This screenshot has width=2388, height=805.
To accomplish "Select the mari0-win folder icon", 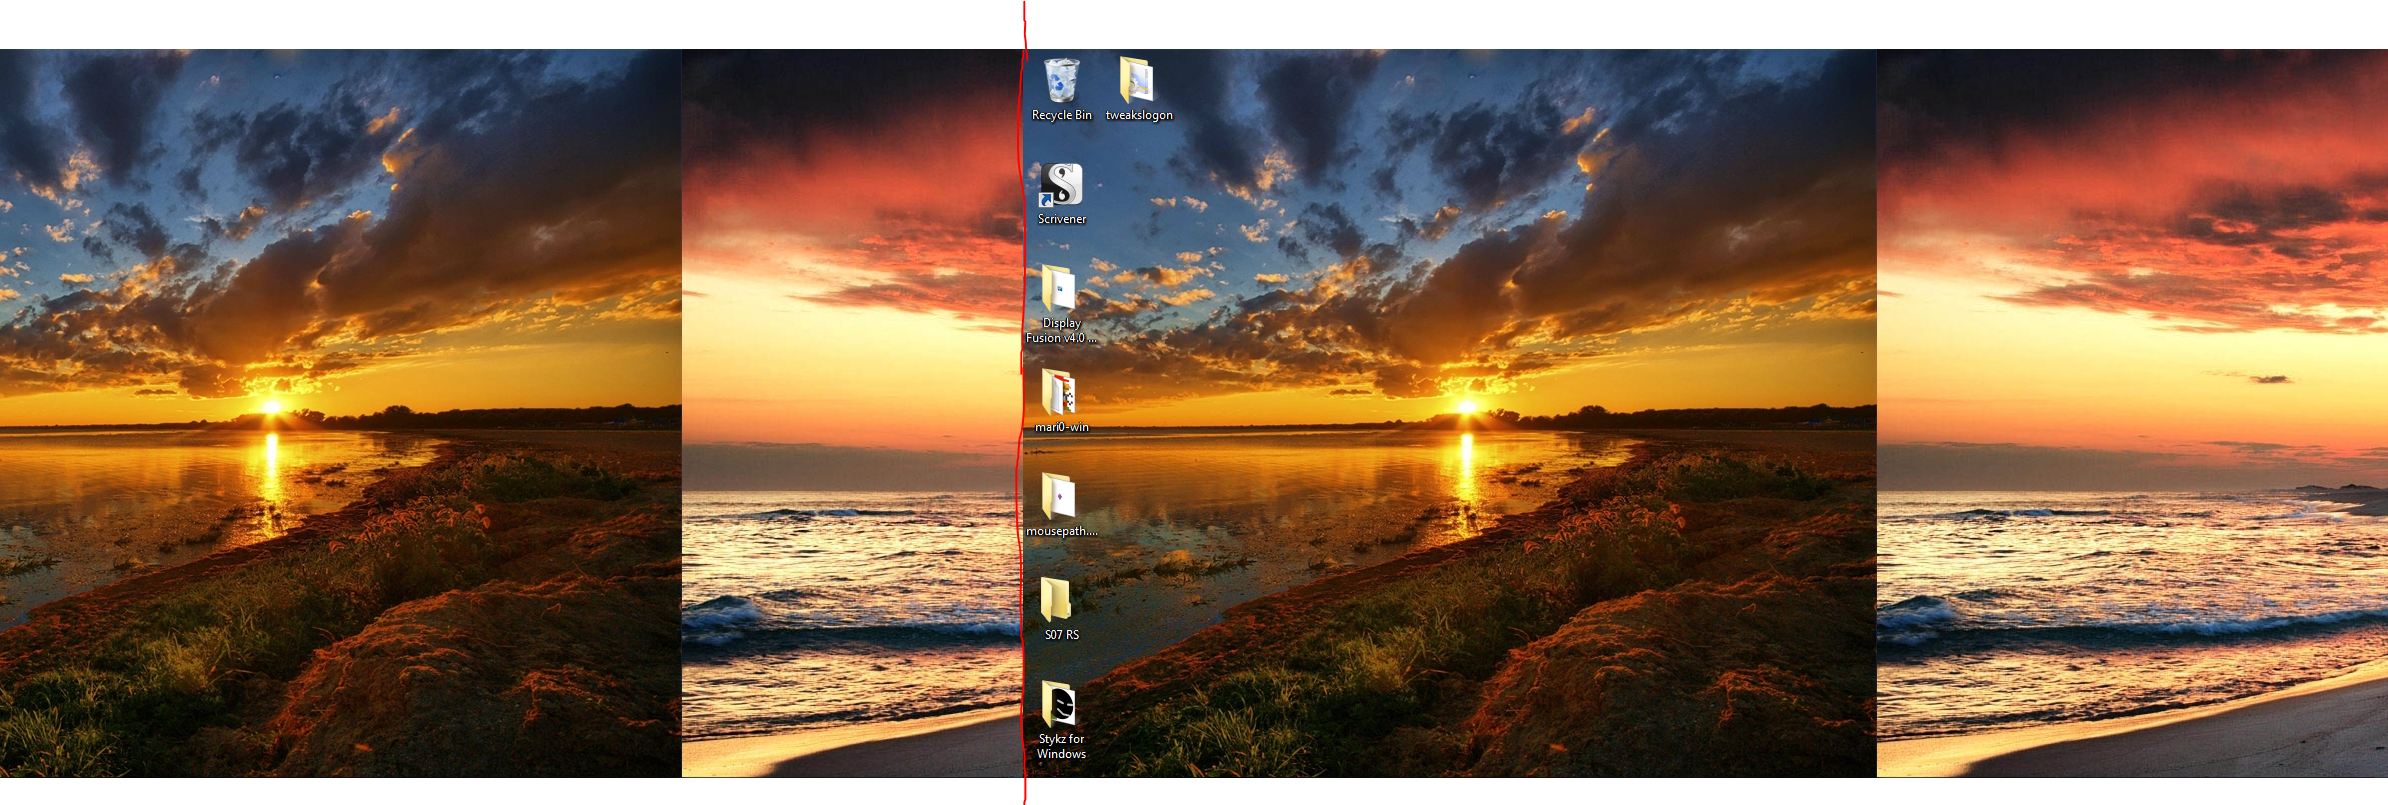I will point(1059,394).
